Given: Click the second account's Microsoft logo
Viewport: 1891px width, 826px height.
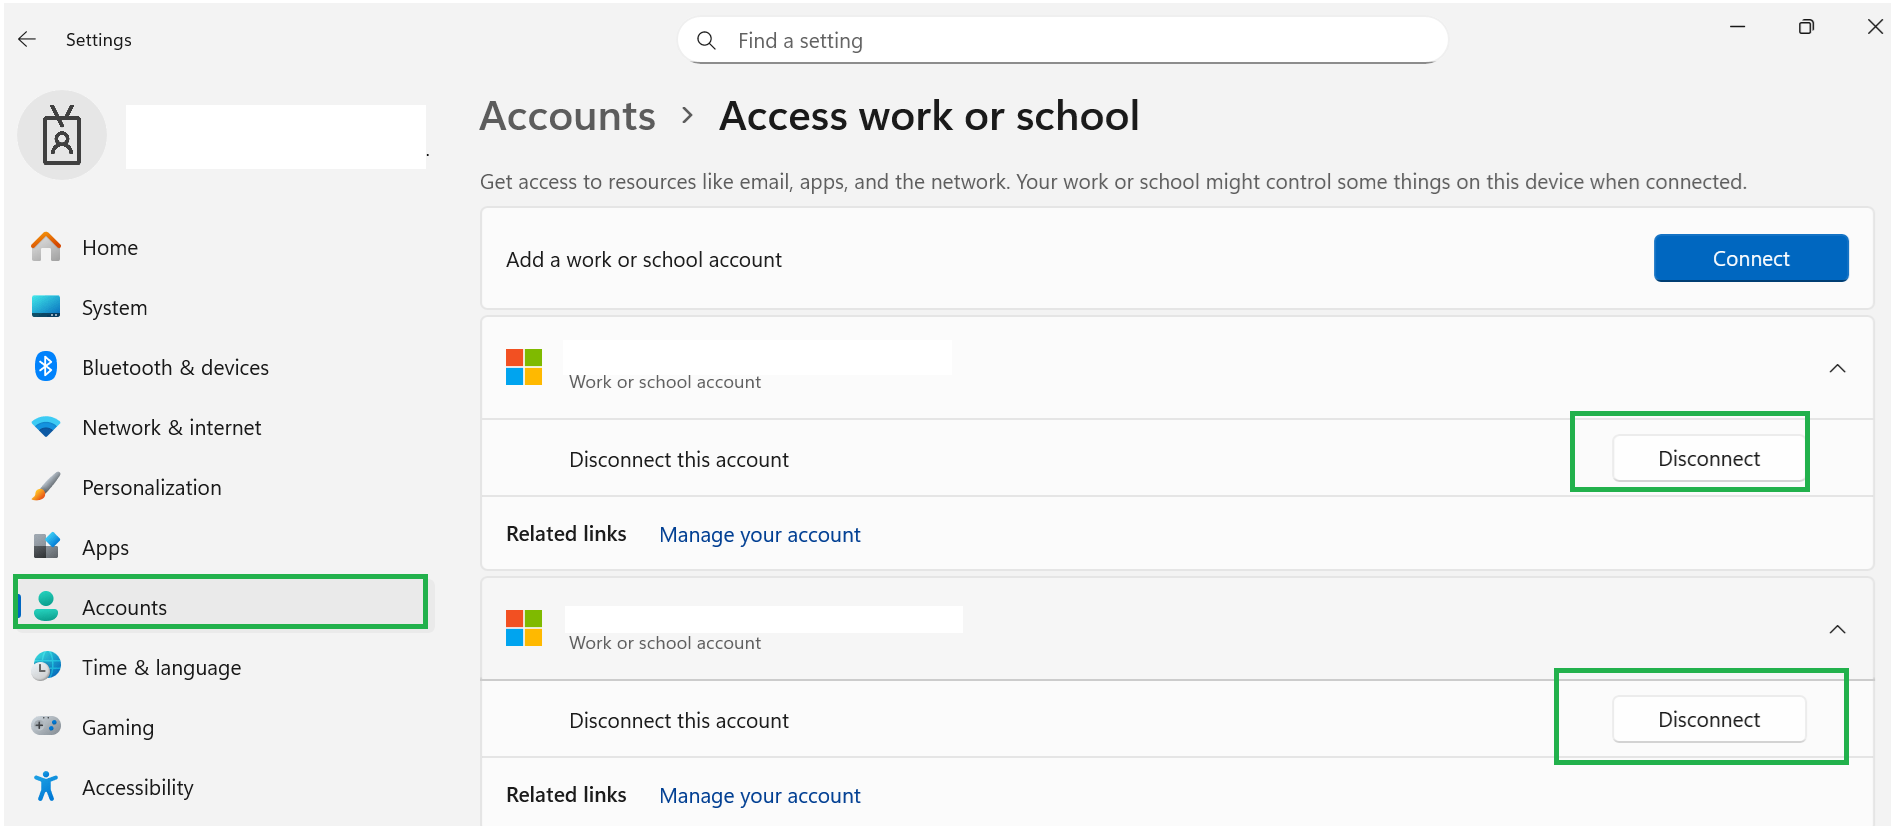Looking at the screenshot, I should 524,628.
